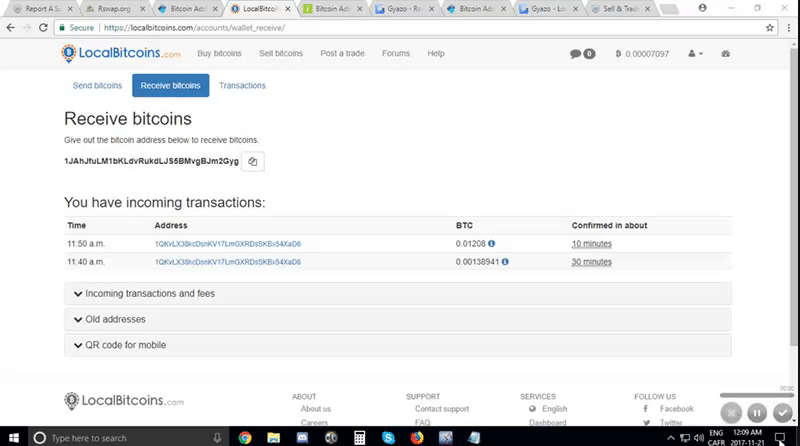Finish recording with checkmark button
The image size is (800, 446).
pyautogui.click(x=783, y=413)
